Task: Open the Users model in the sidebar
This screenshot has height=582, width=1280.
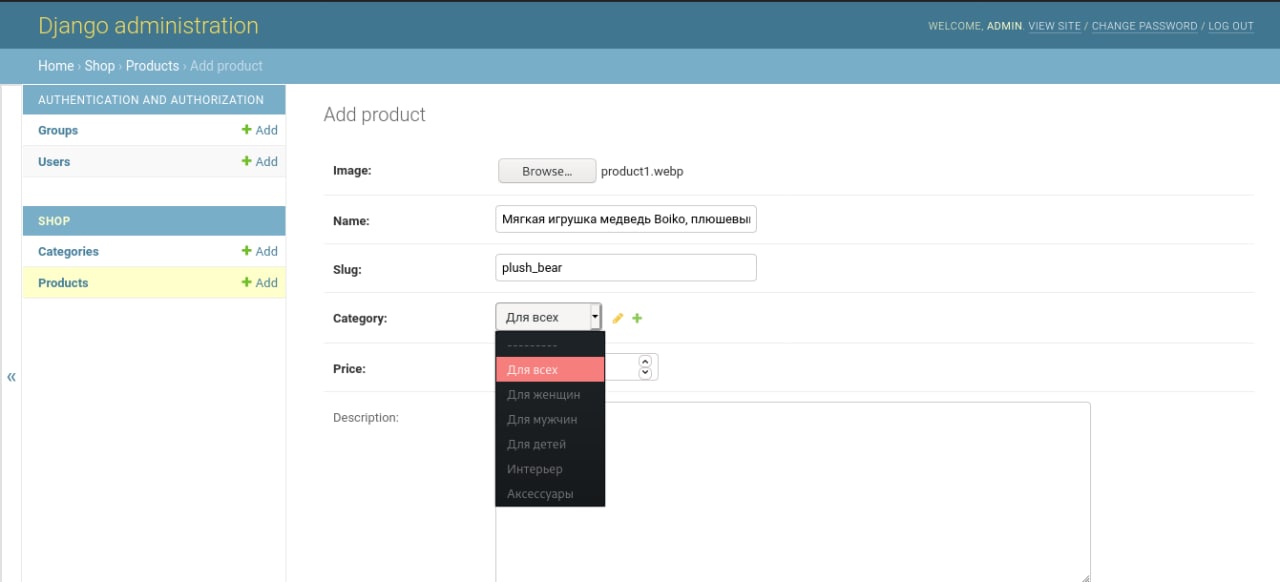Action: (x=54, y=161)
